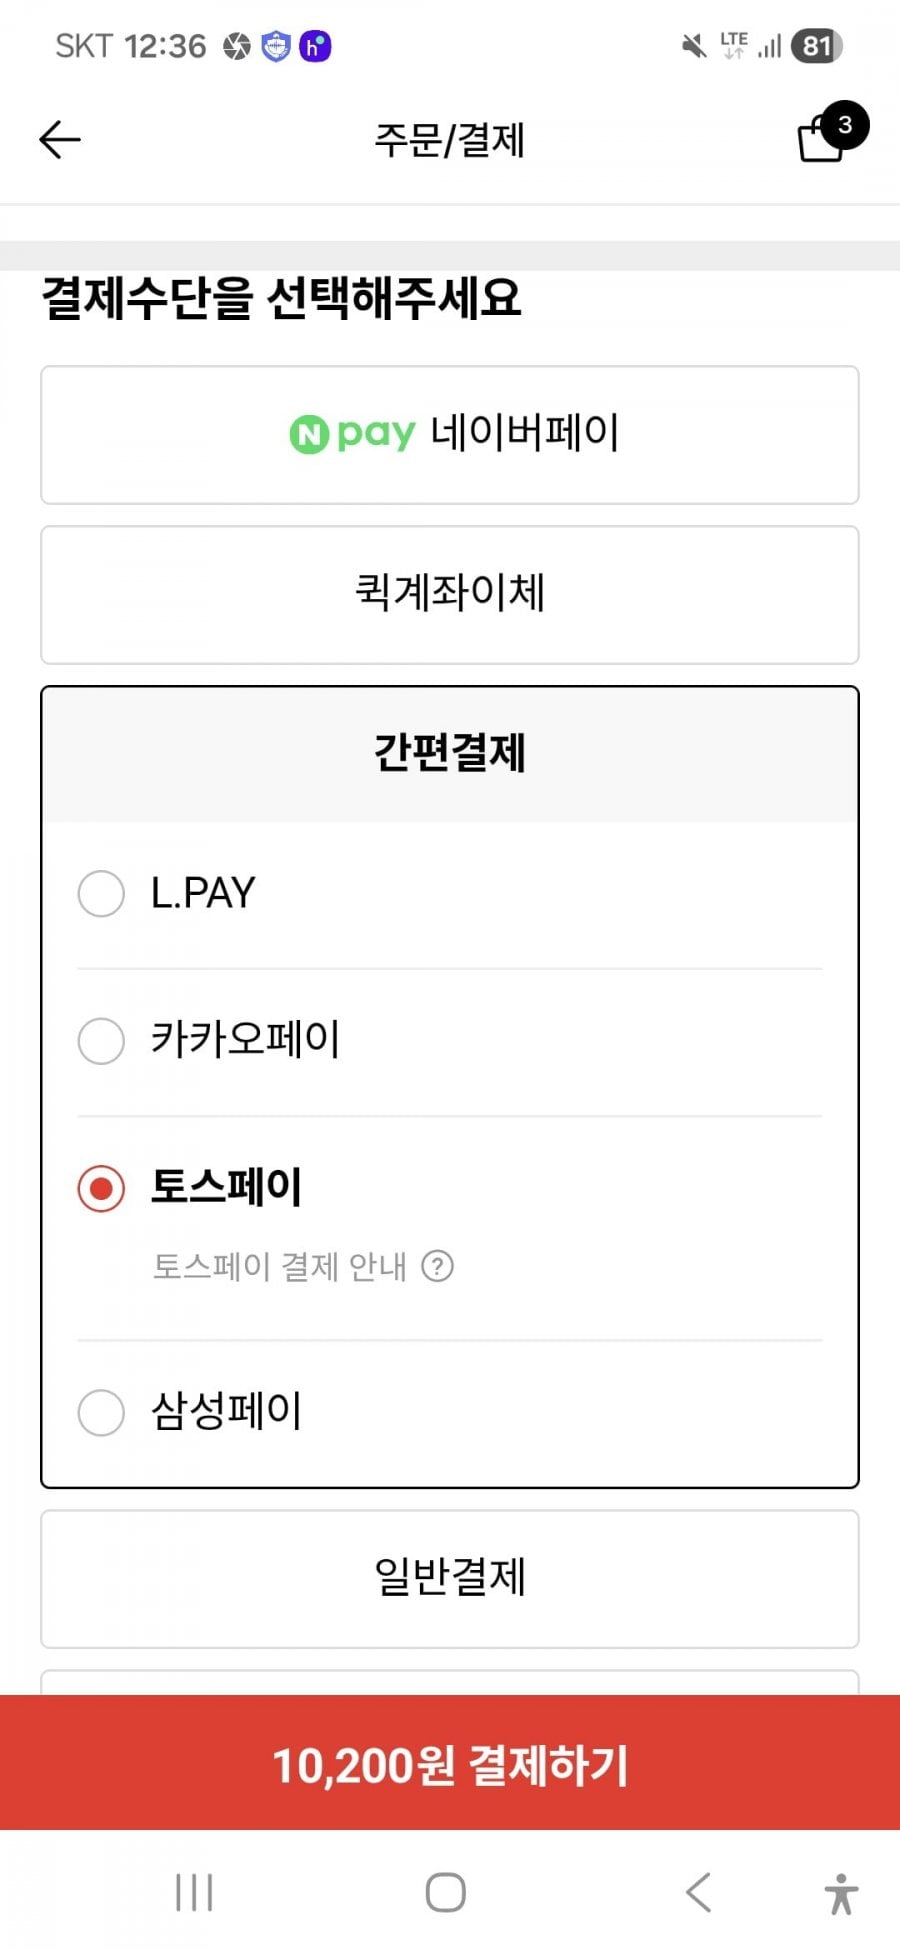This screenshot has height=1950, width=900.
Task: Select the L.PAY radio button
Action: click(x=101, y=893)
